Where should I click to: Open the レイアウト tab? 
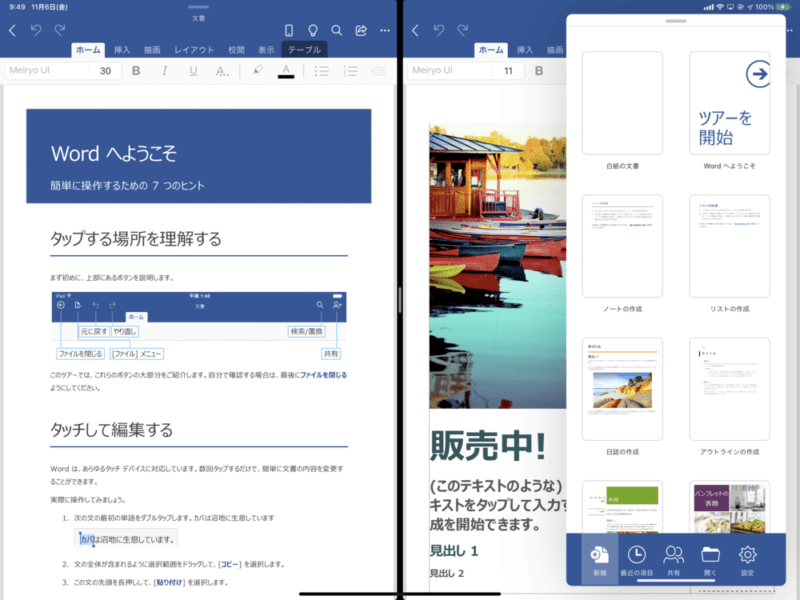point(194,49)
